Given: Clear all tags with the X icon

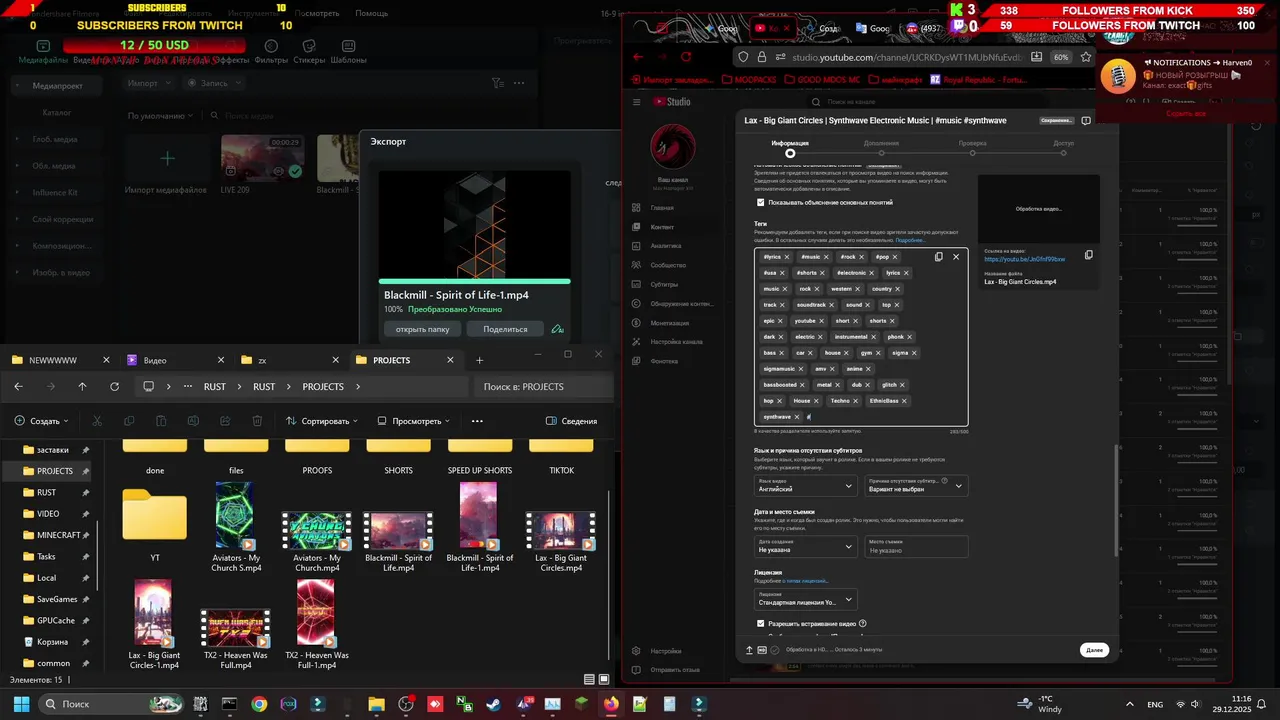Looking at the screenshot, I should (x=956, y=257).
